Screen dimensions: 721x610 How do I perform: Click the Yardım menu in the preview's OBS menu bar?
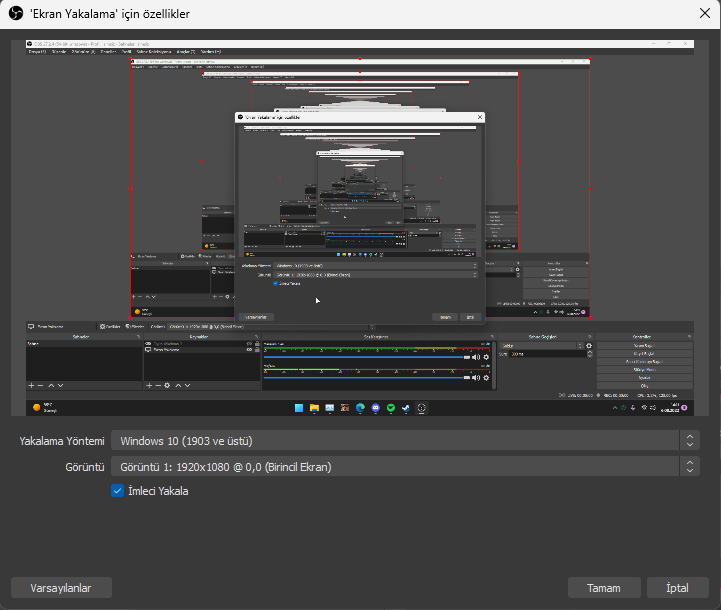tap(211, 51)
